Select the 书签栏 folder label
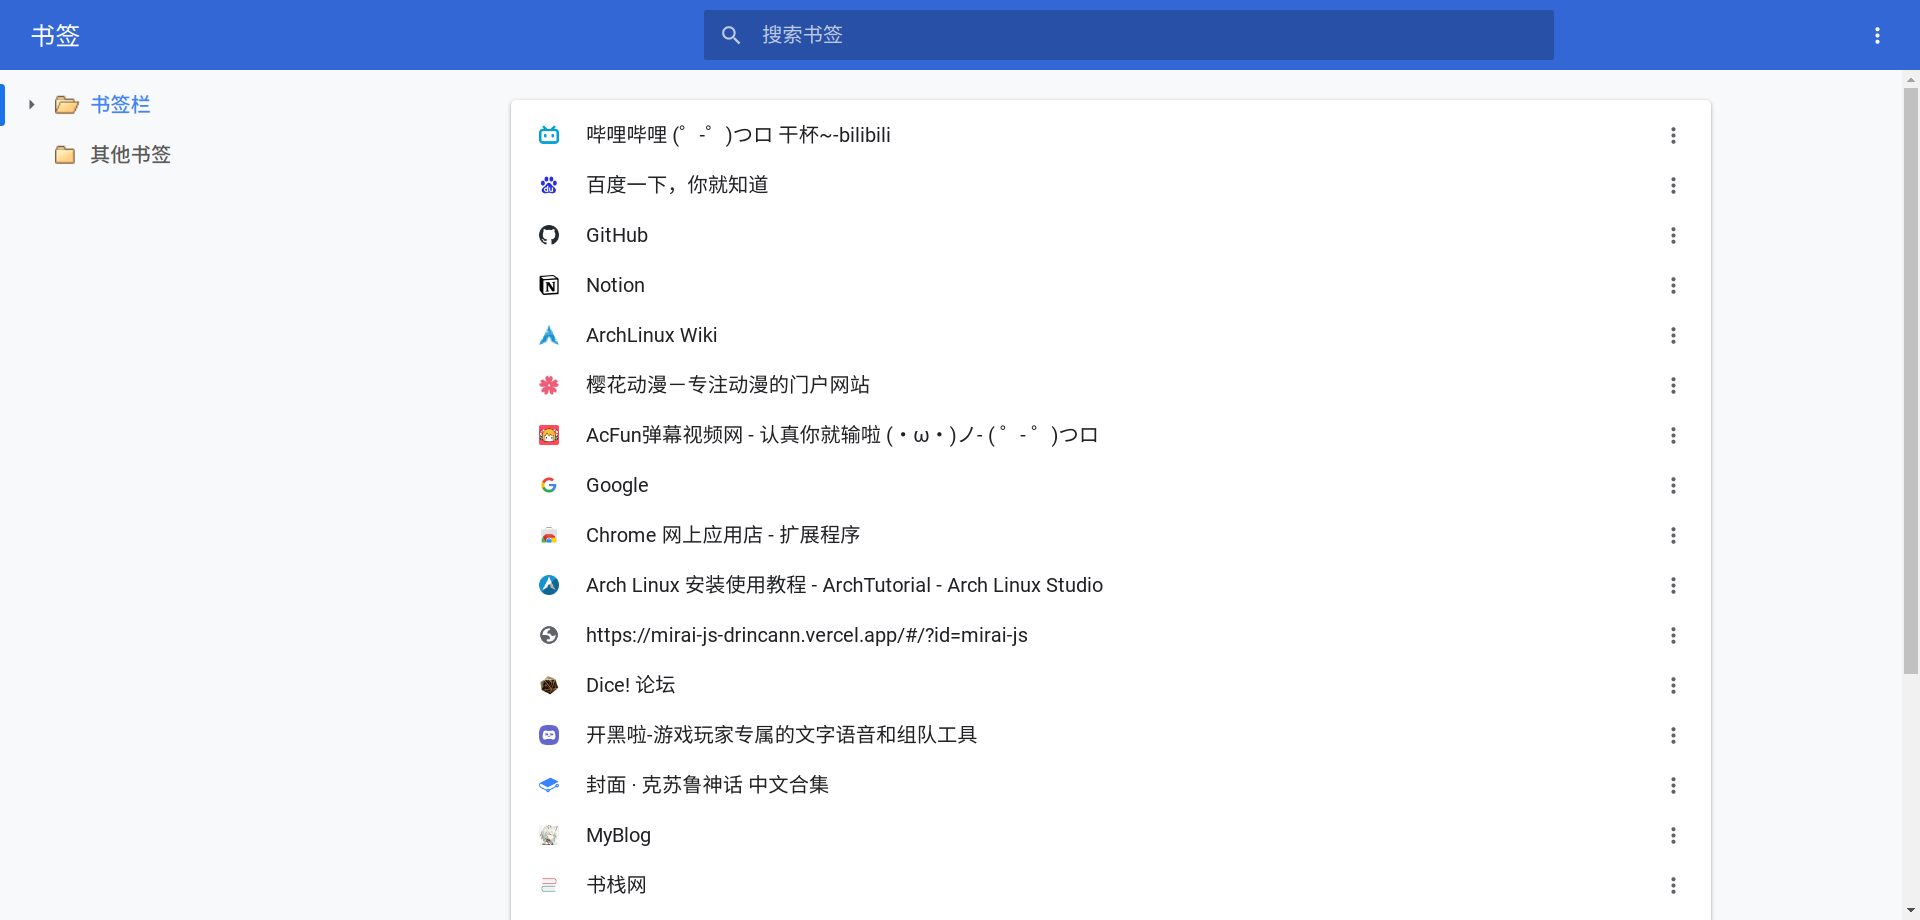 click(120, 105)
